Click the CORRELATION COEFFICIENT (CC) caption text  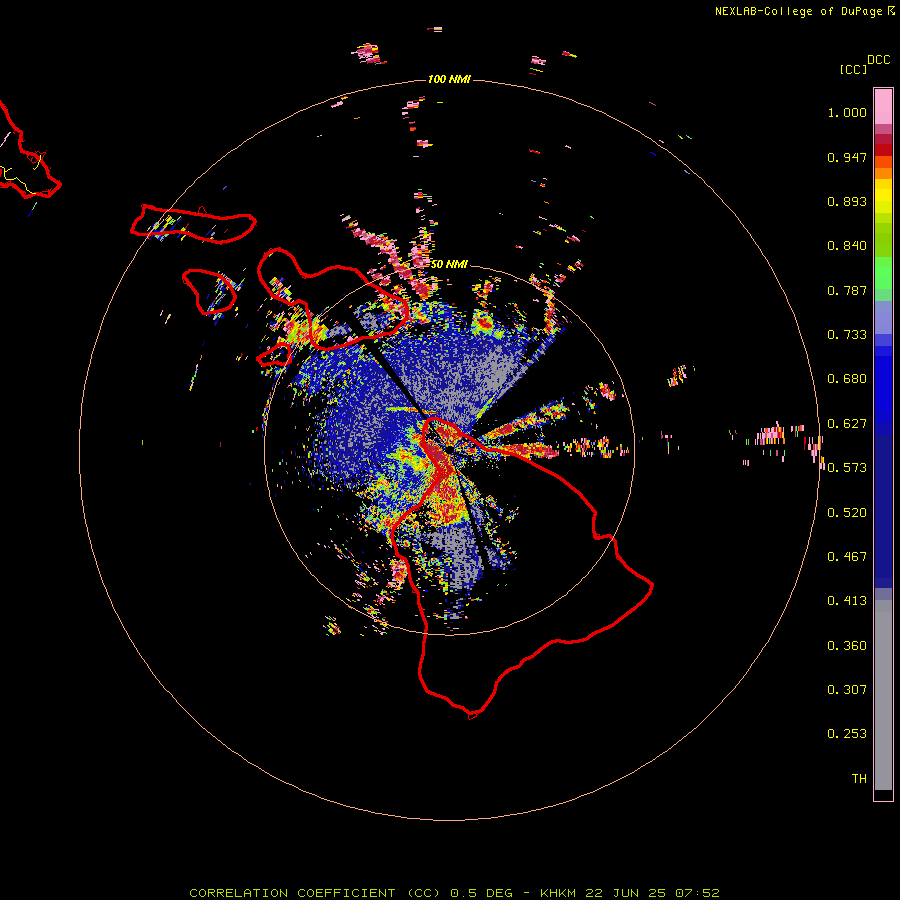click(x=315, y=893)
